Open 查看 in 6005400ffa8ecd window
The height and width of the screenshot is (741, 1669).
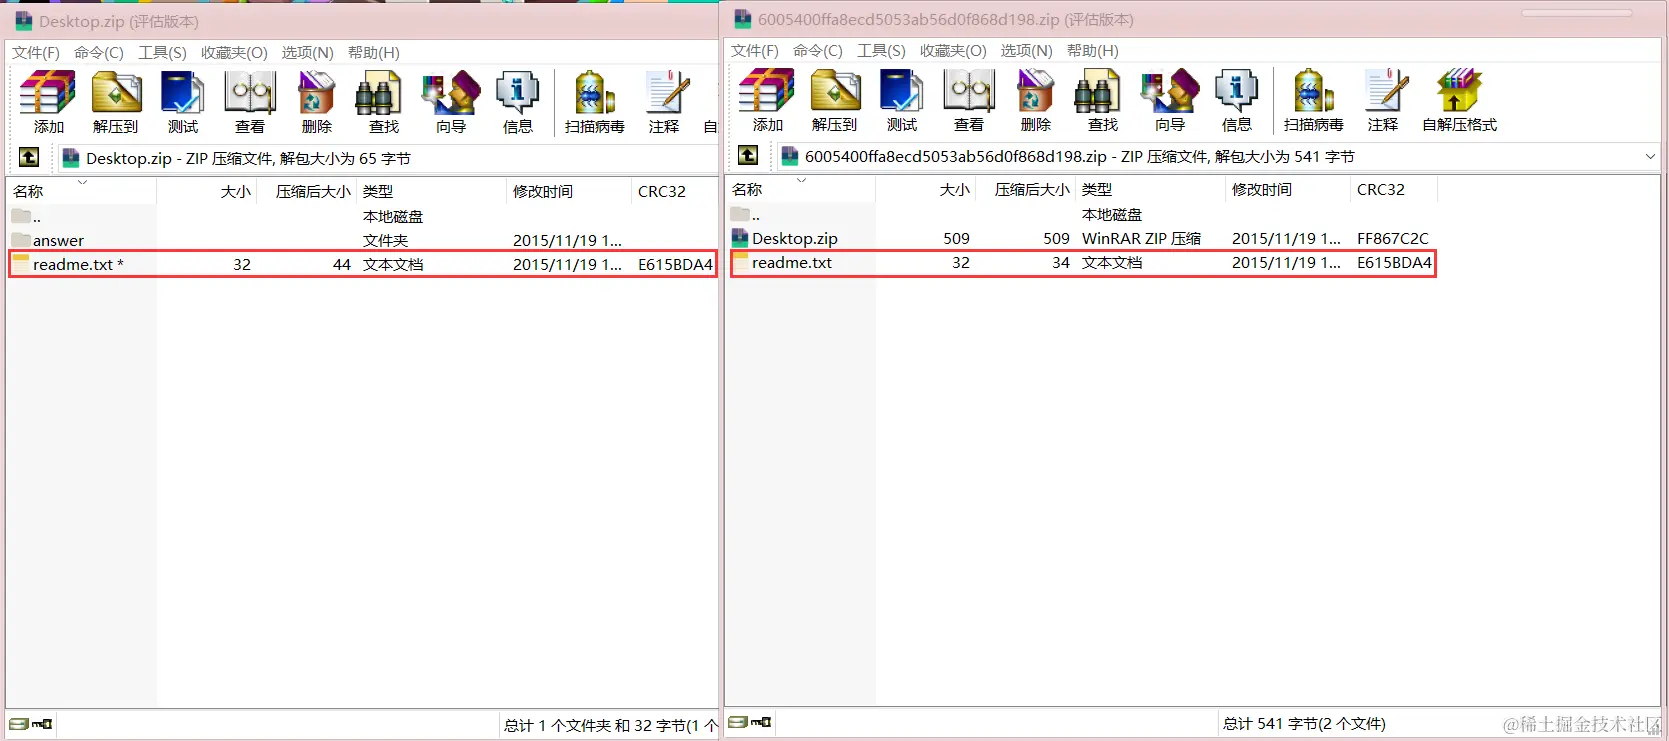point(969,100)
